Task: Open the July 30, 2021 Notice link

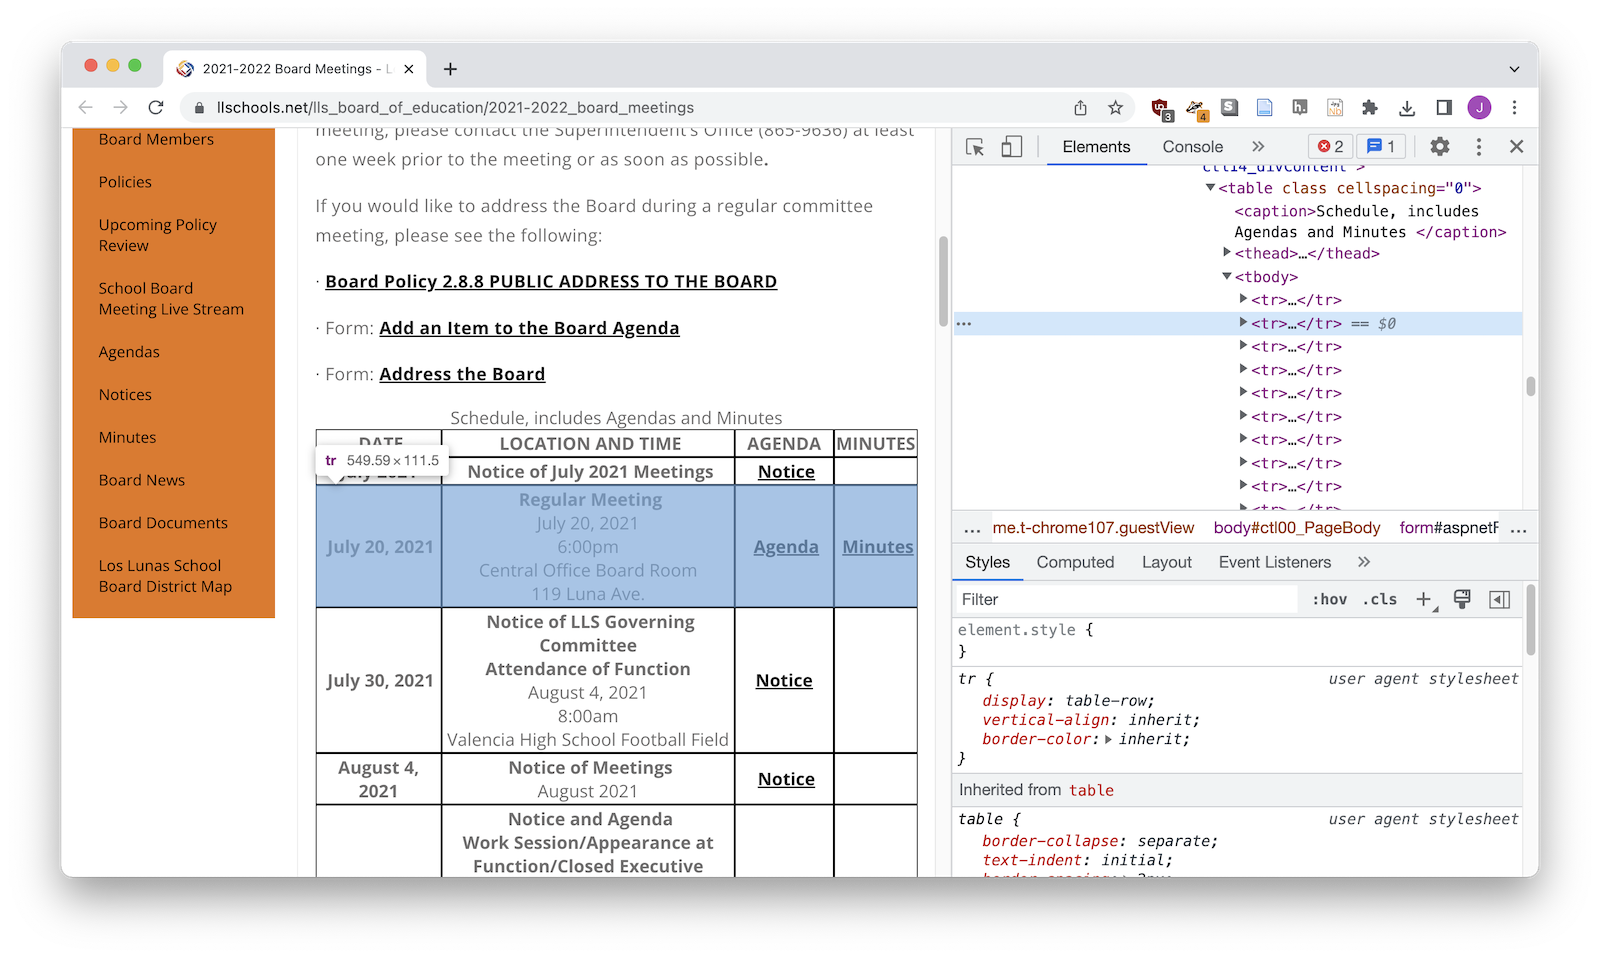Action: [784, 681]
